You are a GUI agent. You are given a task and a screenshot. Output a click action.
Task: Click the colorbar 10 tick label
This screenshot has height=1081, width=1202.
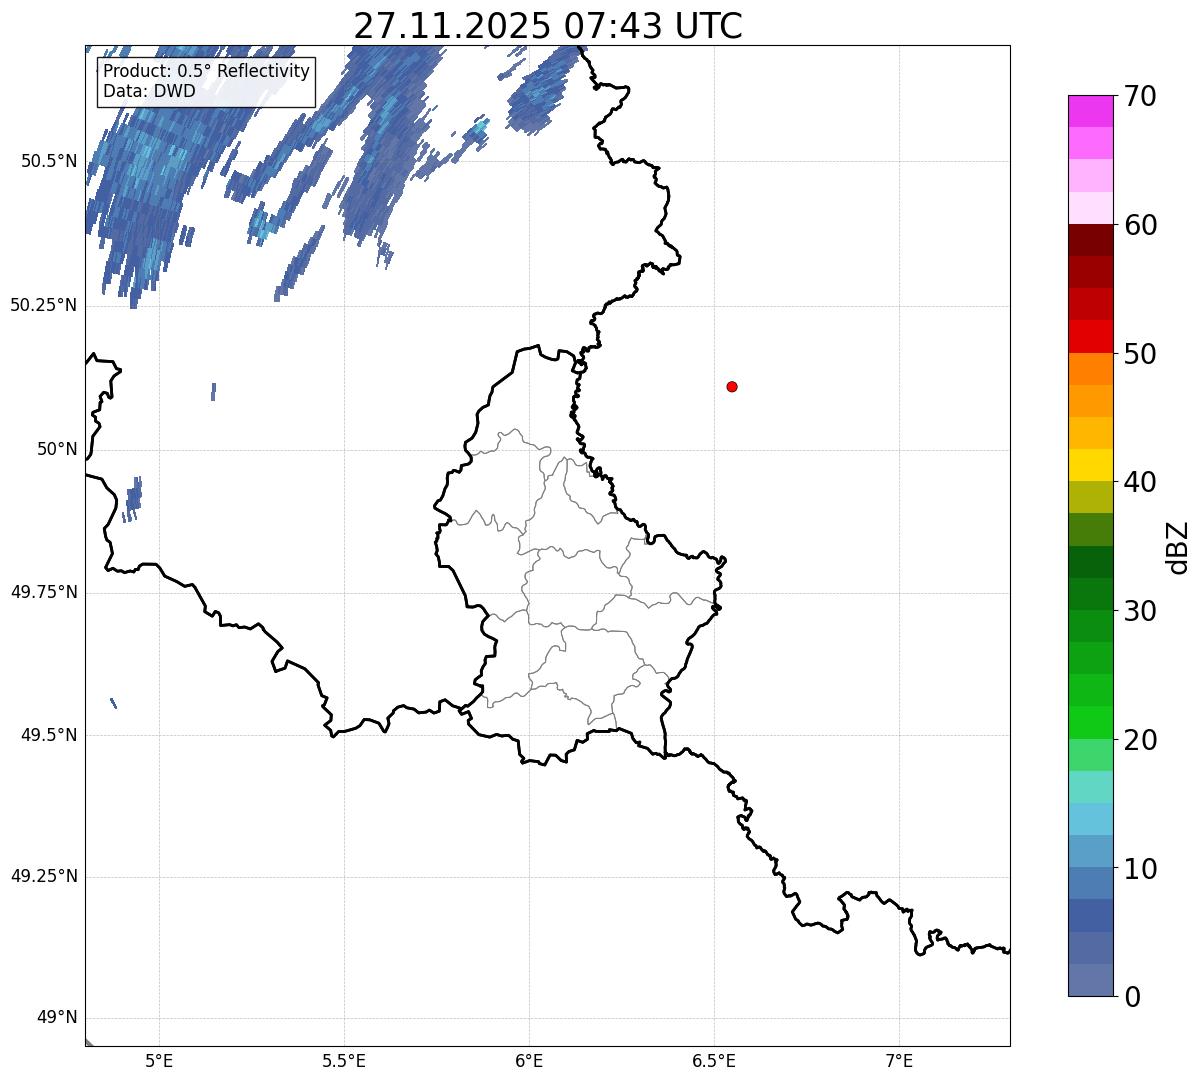coord(1140,869)
